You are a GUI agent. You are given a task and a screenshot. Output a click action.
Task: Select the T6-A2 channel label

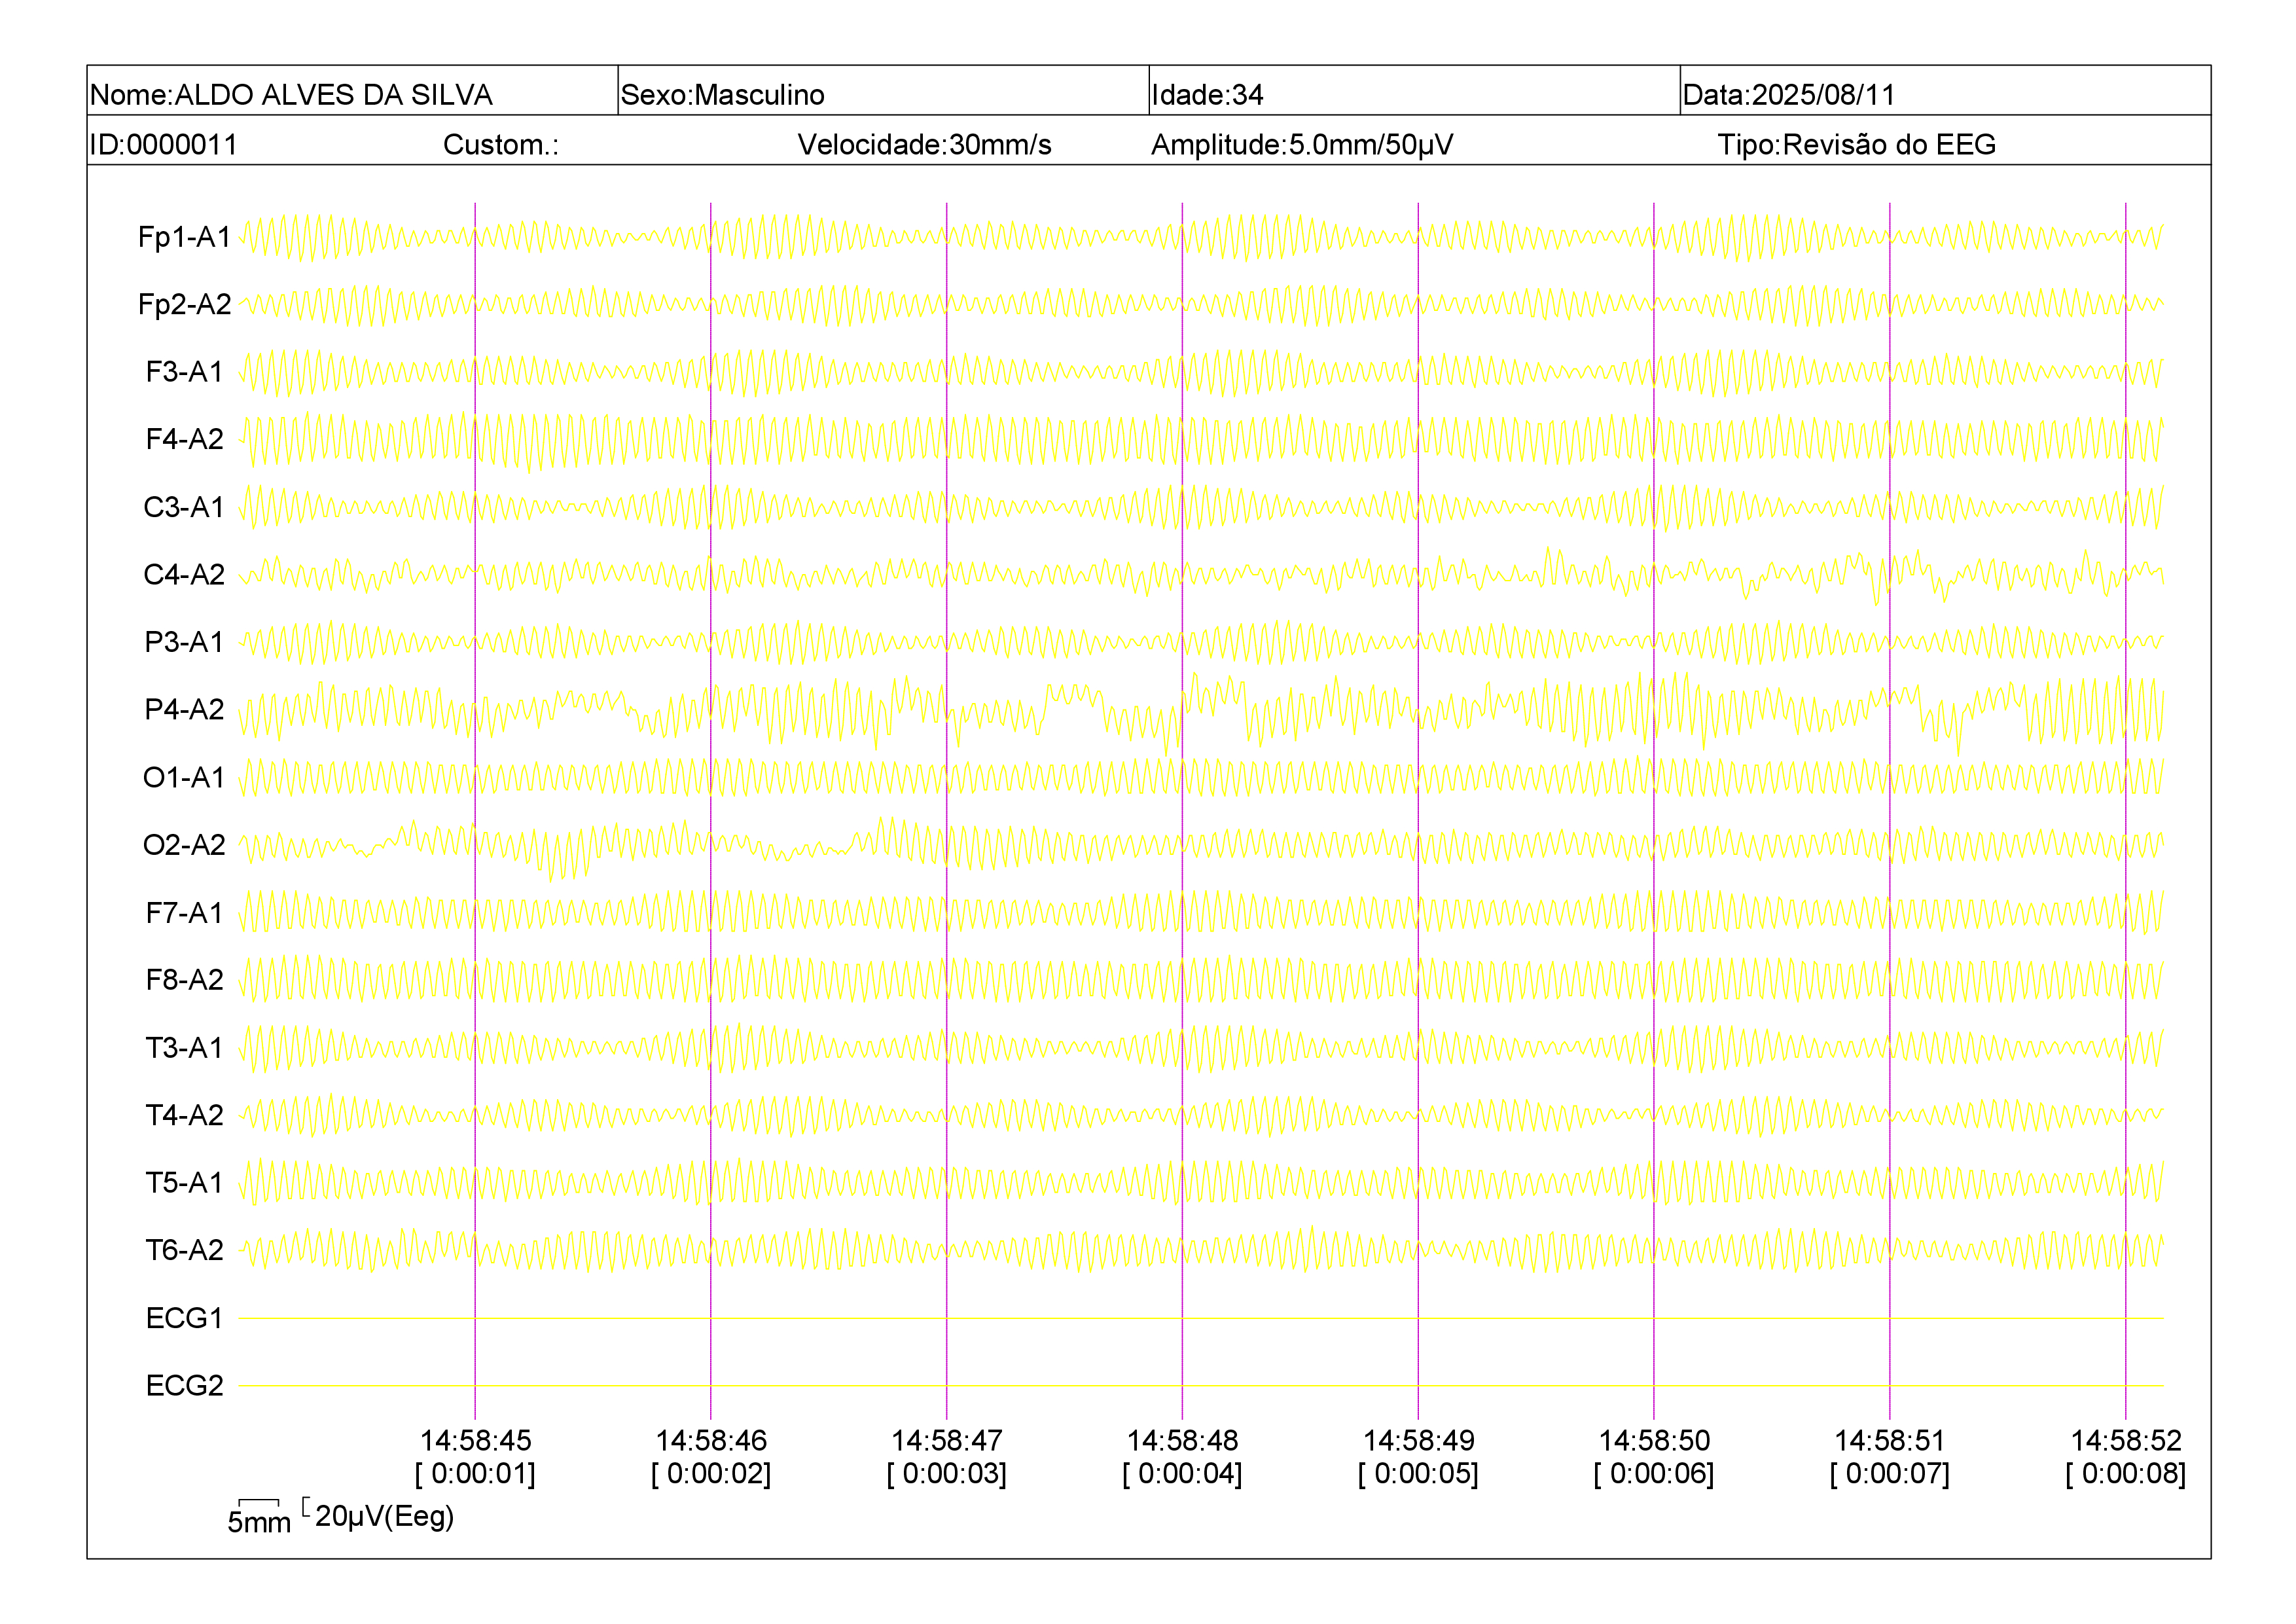[184, 1250]
